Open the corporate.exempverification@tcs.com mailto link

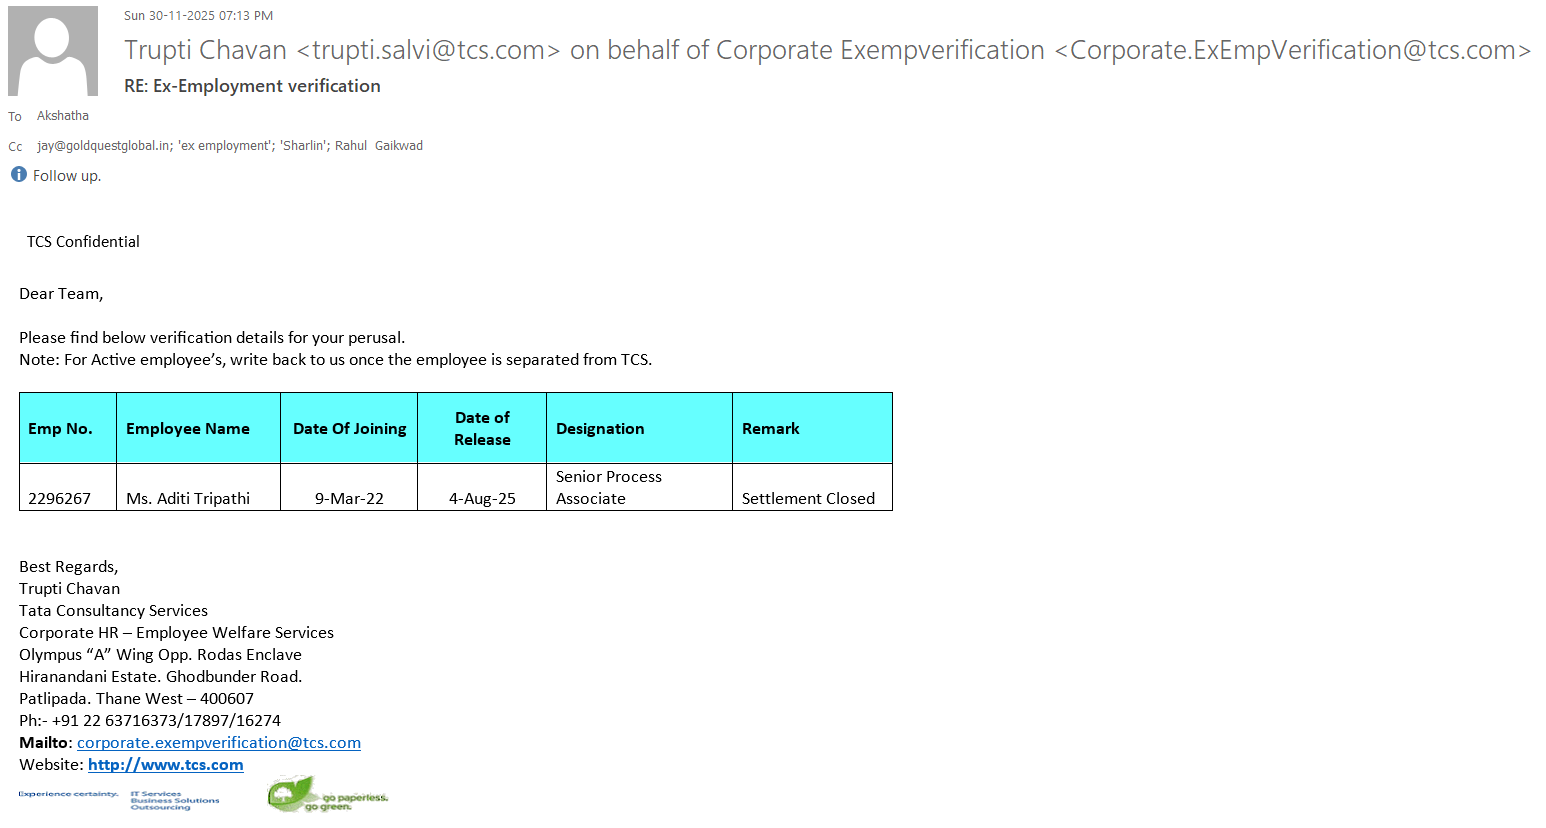tap(218, 743)
